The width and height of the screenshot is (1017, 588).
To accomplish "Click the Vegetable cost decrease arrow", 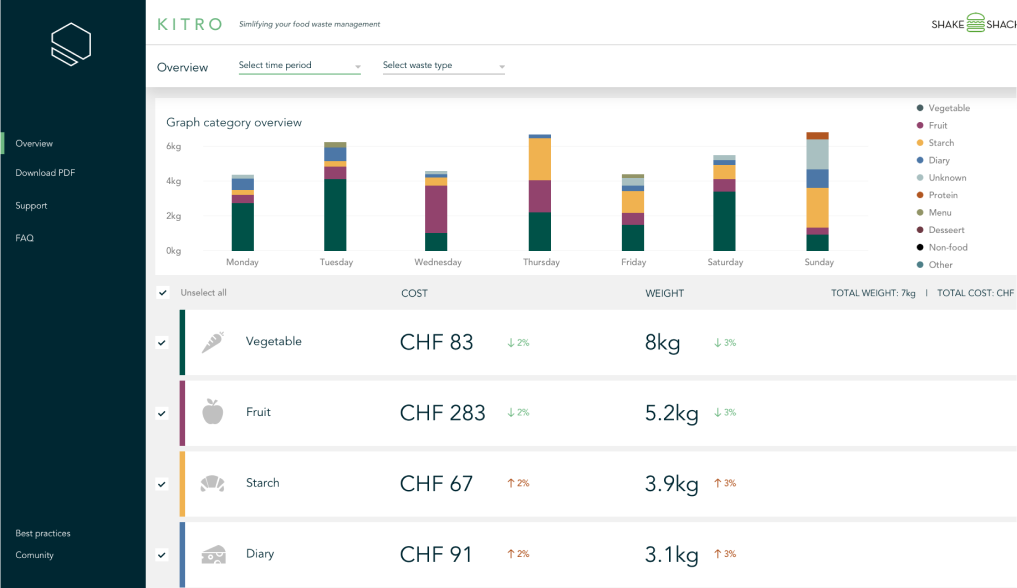I will 510,343.
